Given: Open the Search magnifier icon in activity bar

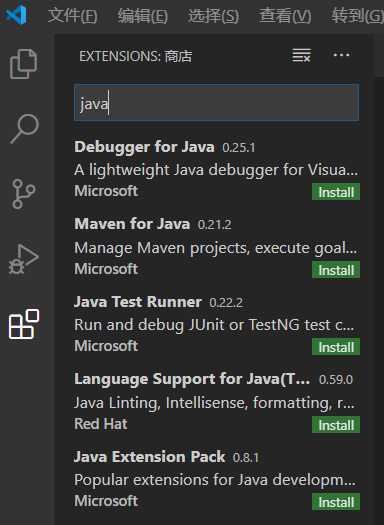Looking at the screenshot, I should coord(24,129).
